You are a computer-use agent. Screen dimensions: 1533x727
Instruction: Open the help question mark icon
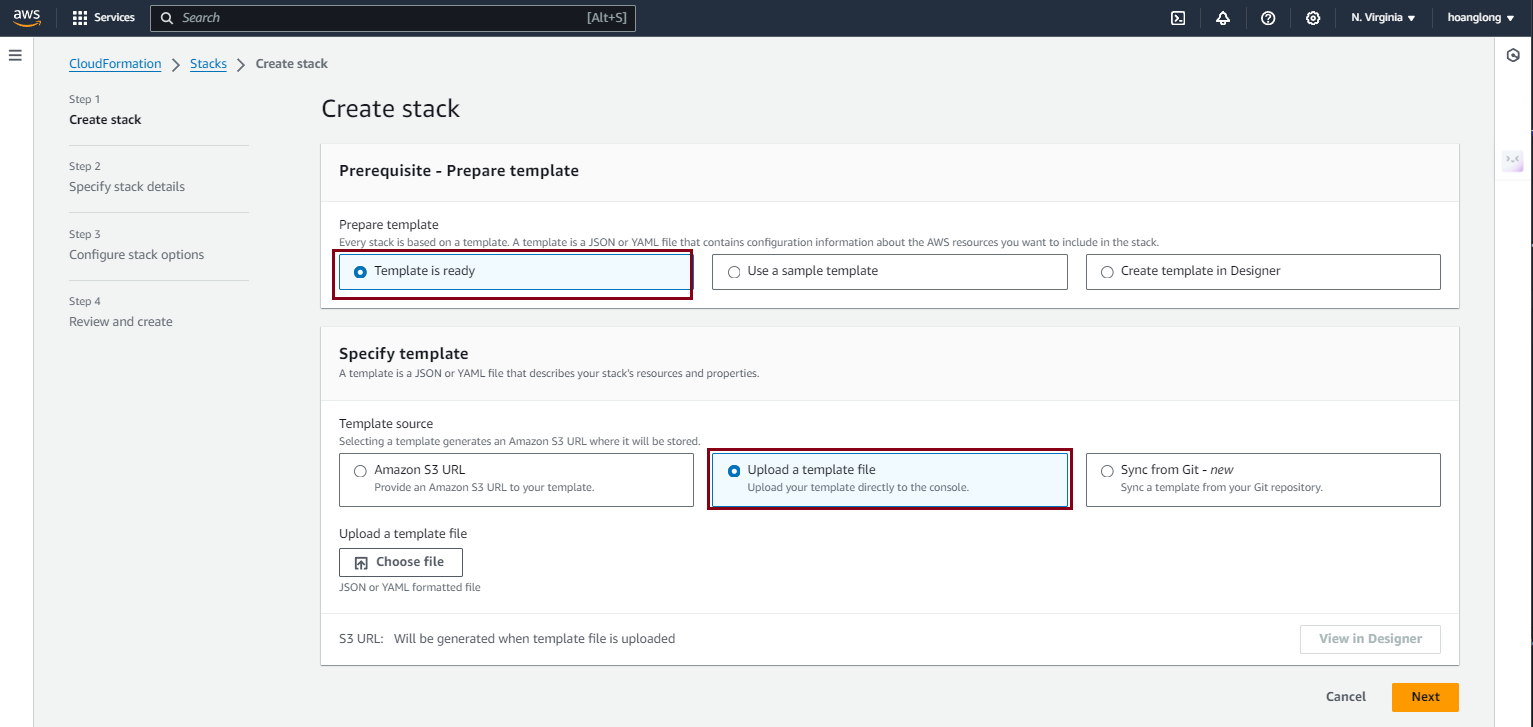(x=1268, y=18)
